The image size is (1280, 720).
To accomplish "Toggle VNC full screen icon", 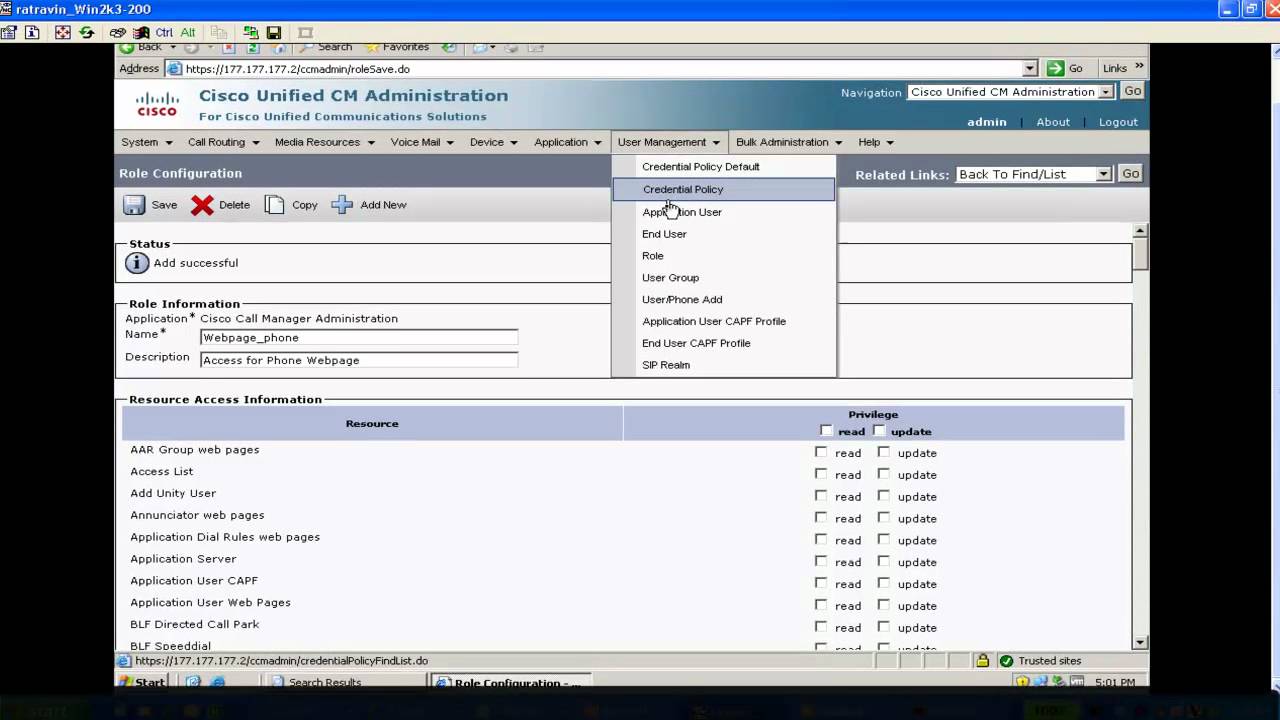I will (x=63, y=32).
